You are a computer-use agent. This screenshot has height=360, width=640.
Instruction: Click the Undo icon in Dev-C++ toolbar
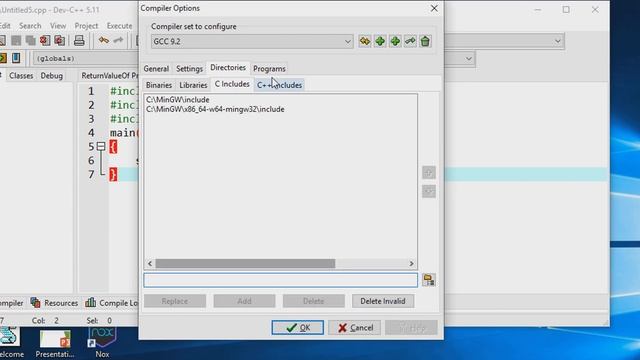(x=104, y=40)
